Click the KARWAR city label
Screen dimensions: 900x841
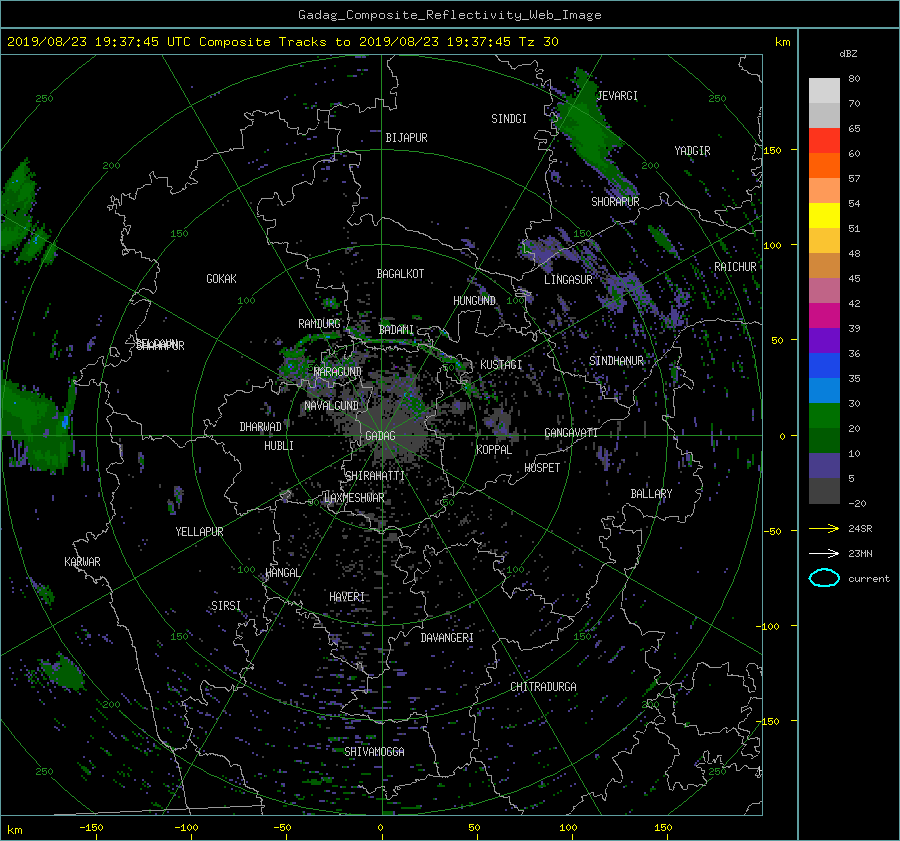click(82, 561)
